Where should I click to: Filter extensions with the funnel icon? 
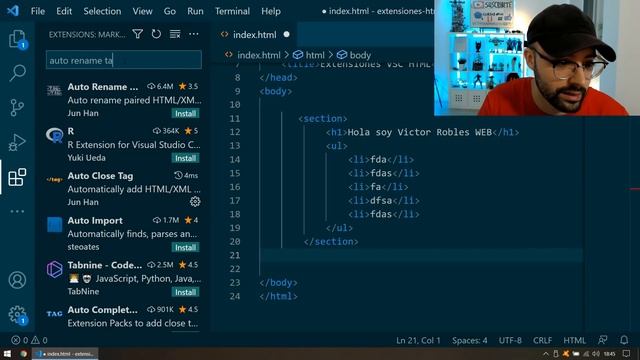pyautogui.click(x=138, y=34)
